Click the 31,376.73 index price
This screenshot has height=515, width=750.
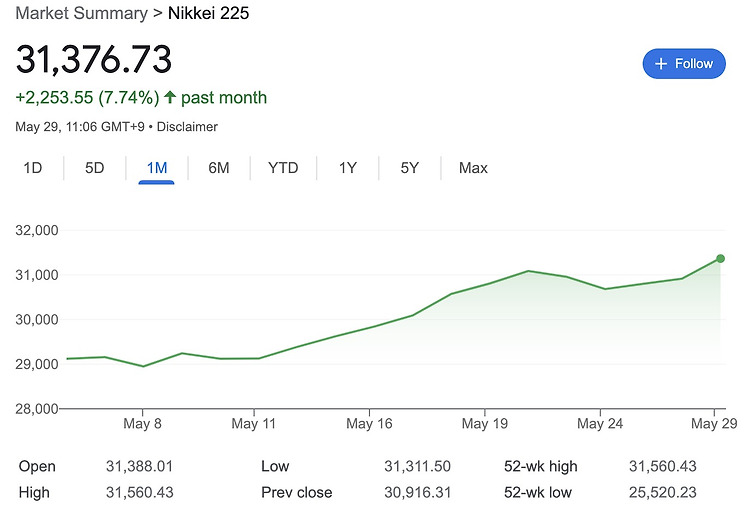[x=94, y=59]
